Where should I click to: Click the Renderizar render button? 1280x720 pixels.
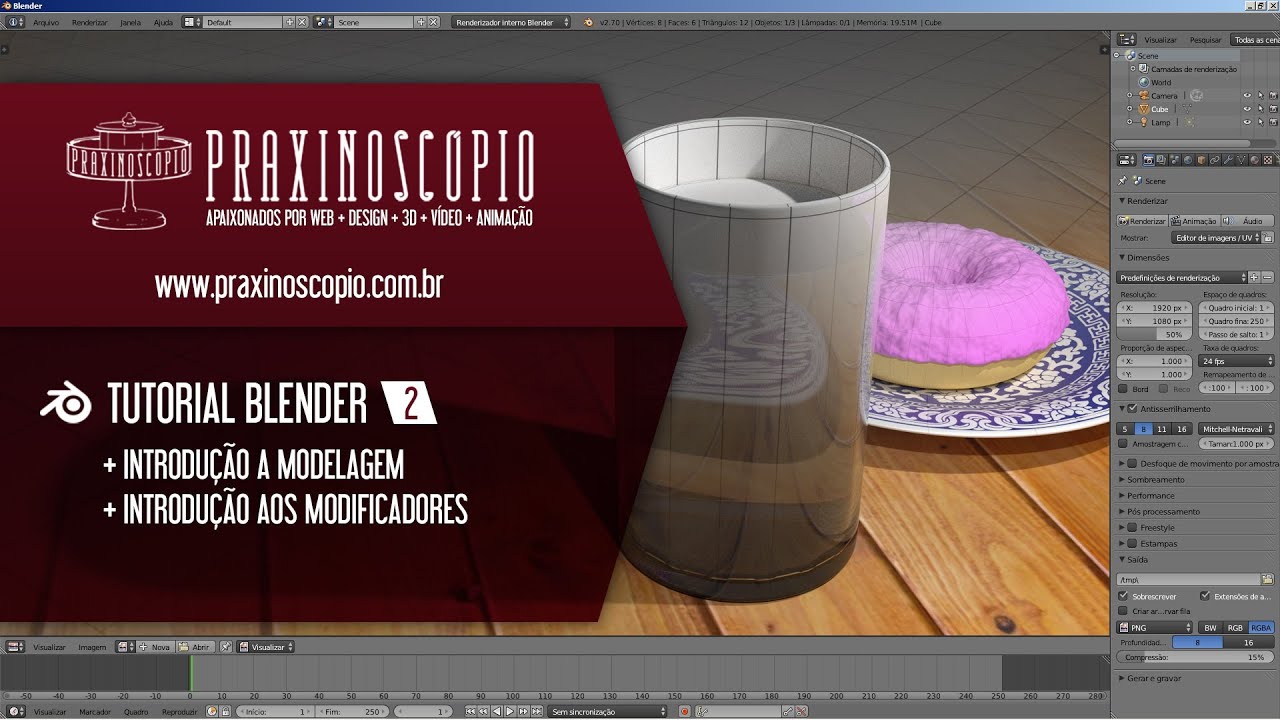1142,221
